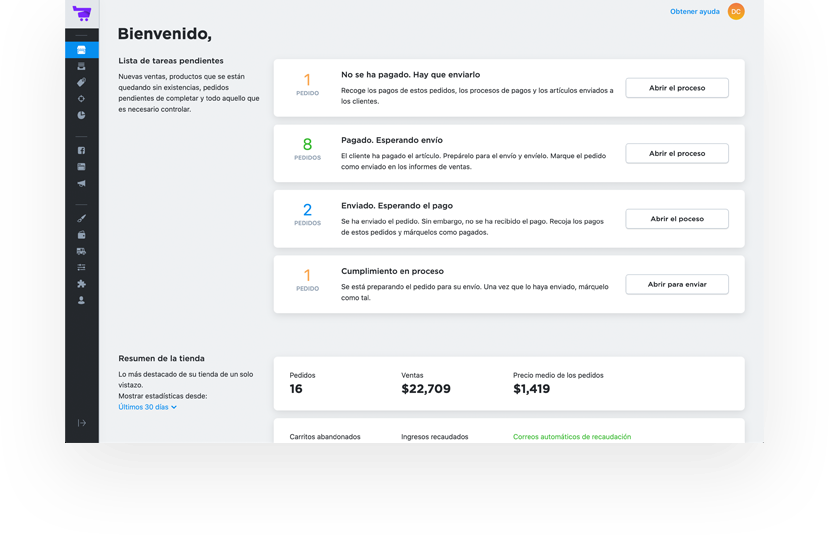The height and width of the screenshot is (535, 829).
Task: Click the Carritos abandonados label
Action: click(325, 437)
